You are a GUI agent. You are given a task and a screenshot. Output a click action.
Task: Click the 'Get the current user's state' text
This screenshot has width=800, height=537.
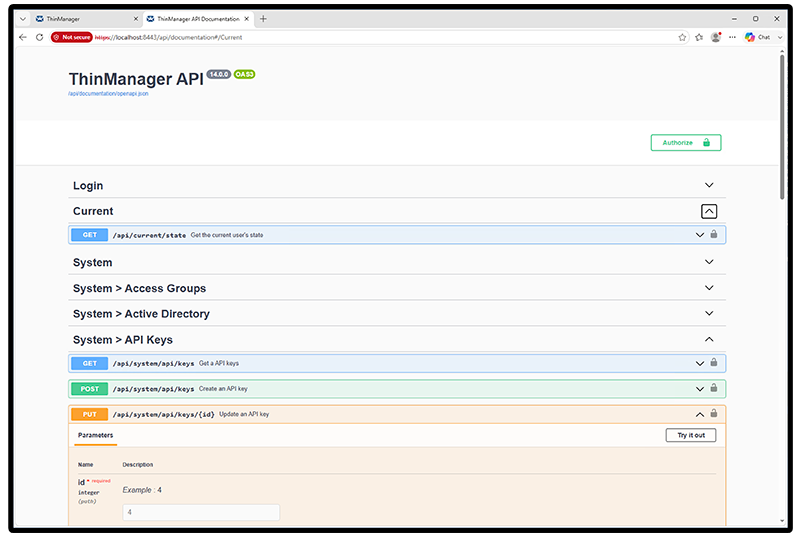(227, 235)
